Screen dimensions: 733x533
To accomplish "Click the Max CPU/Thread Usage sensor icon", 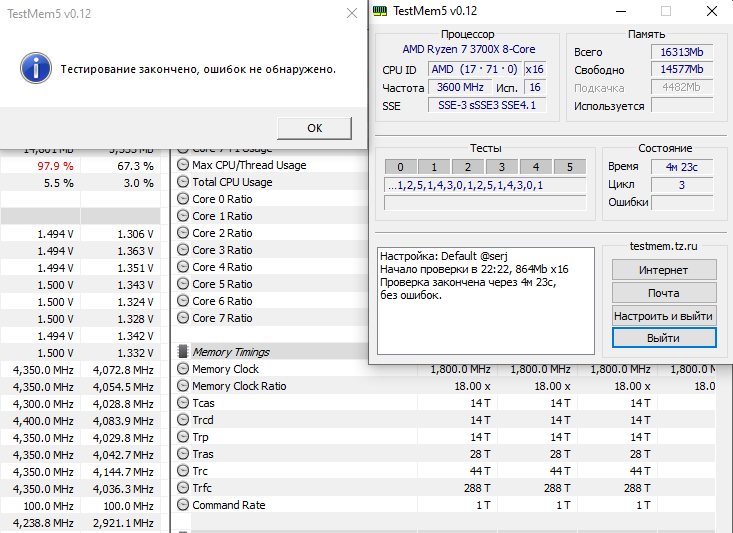I will (183, 165).
